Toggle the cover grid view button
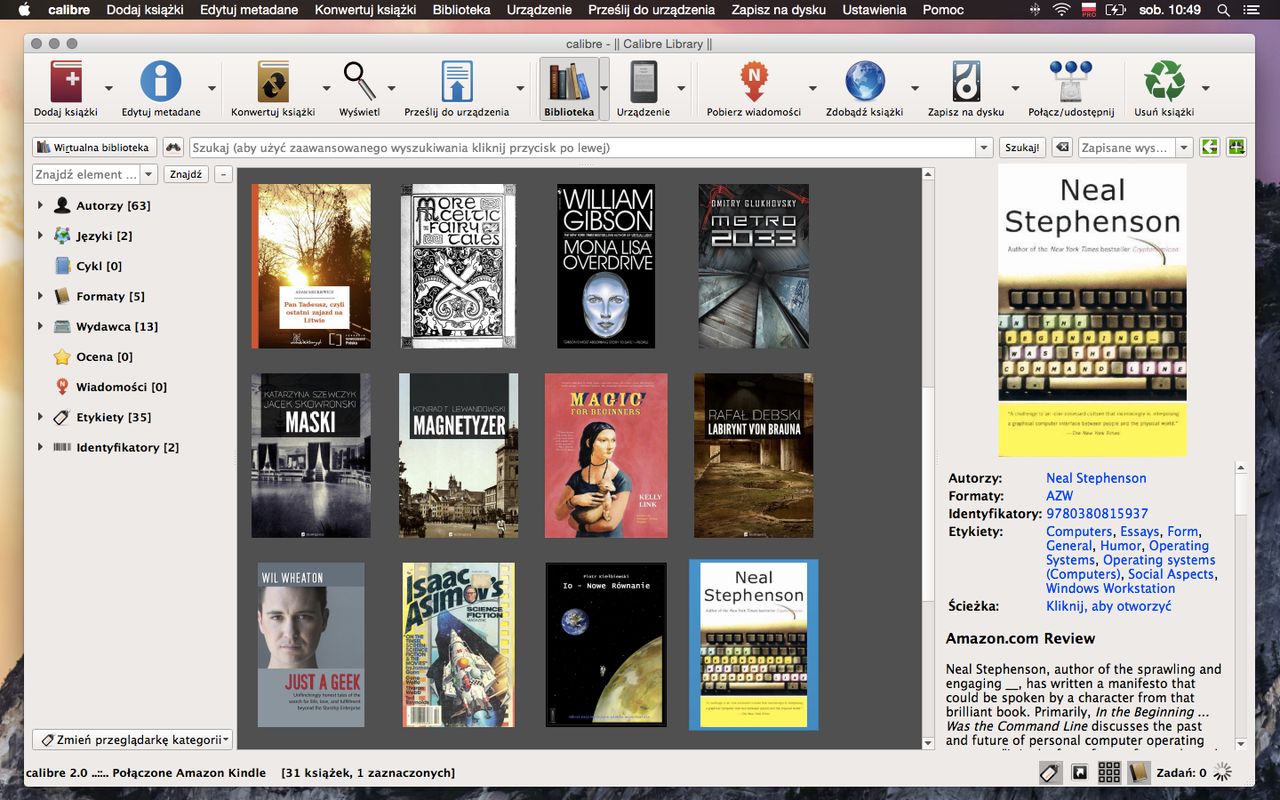 (x=1109, y=772)
